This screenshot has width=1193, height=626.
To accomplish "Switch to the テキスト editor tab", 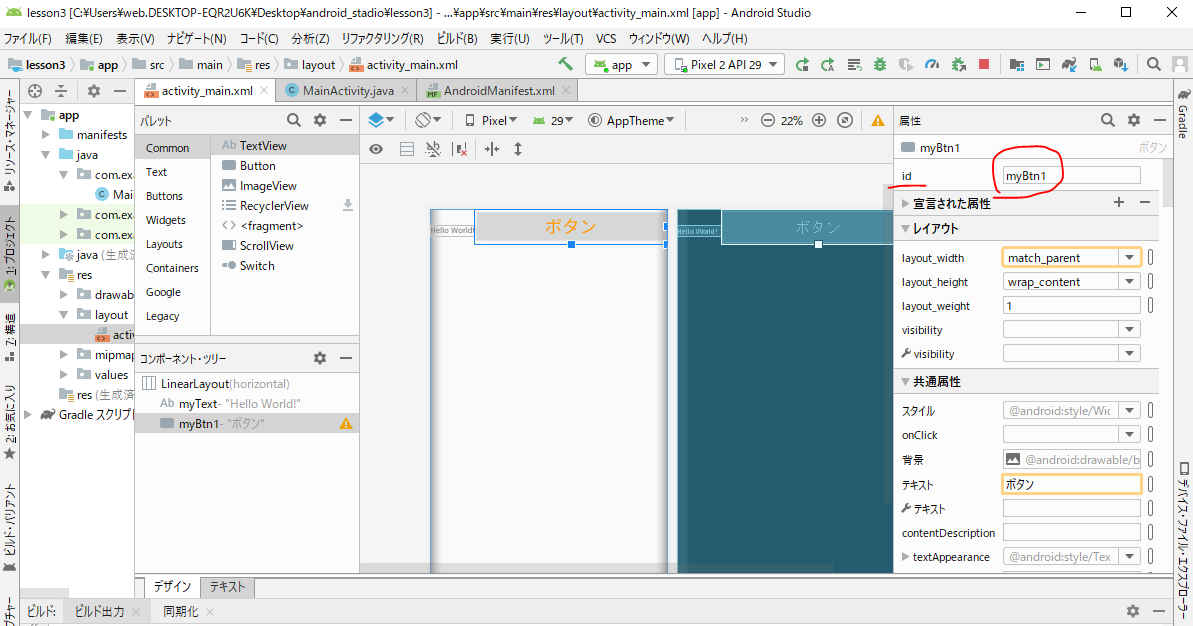I will 227,587.
